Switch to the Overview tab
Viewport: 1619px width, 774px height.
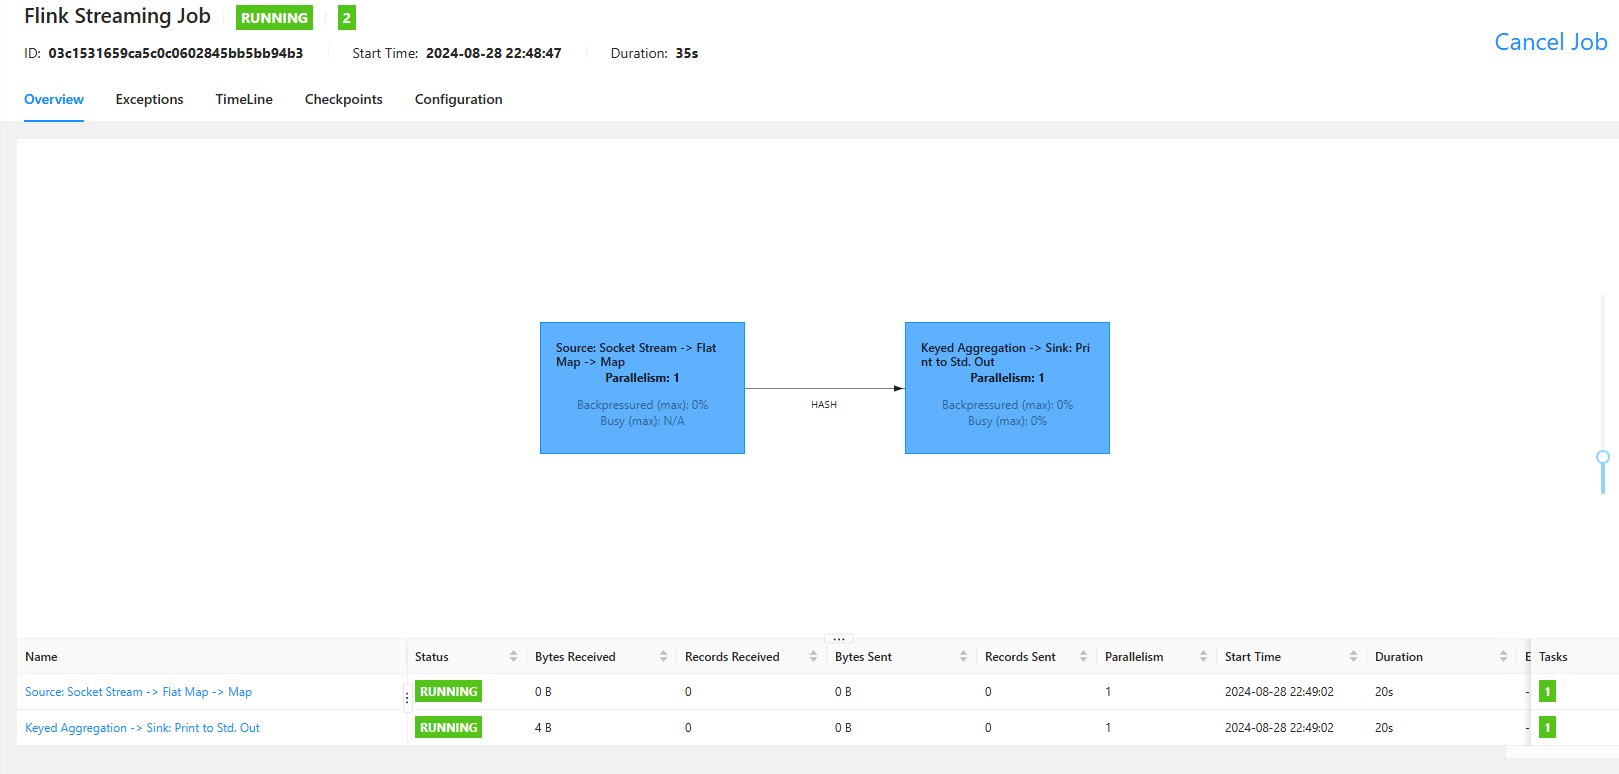point(54,99)
